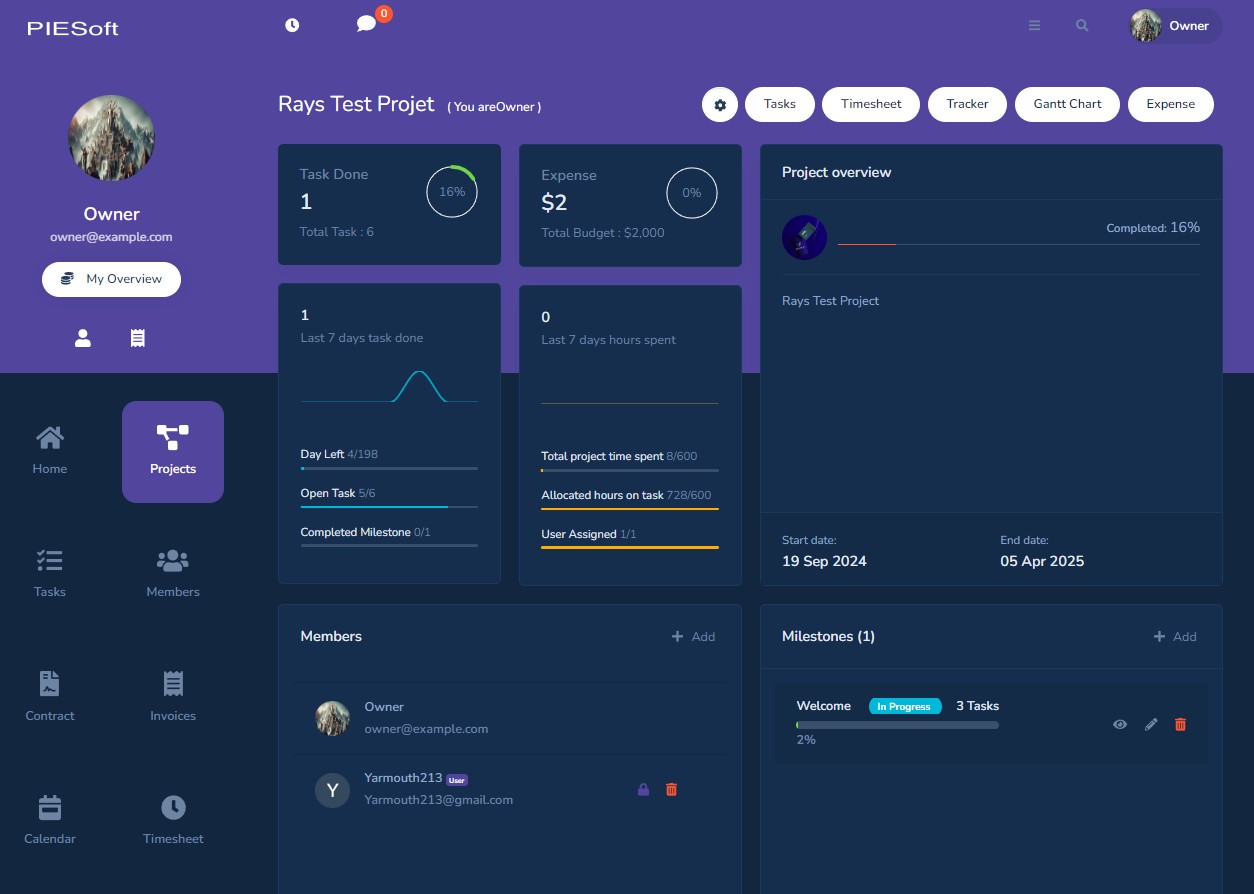View the Welcome milestone with eye icon

coord(1120,724)
